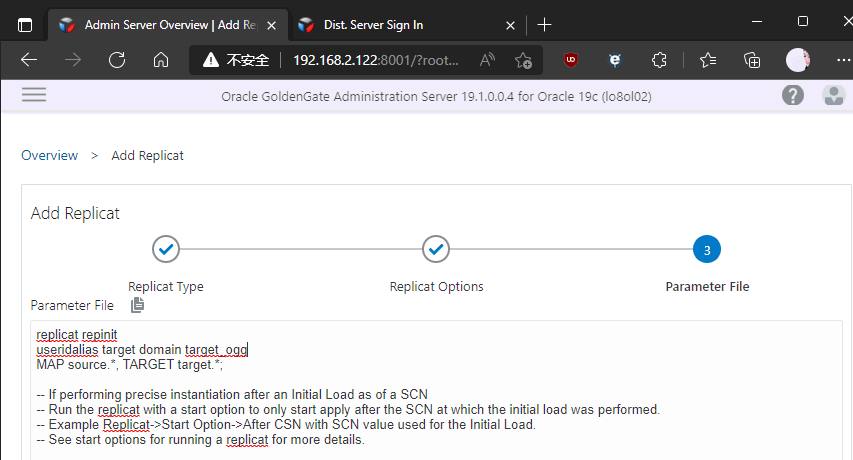
Task: Click the Read Aloud icon in the address bar
Action: click(488, 60)
